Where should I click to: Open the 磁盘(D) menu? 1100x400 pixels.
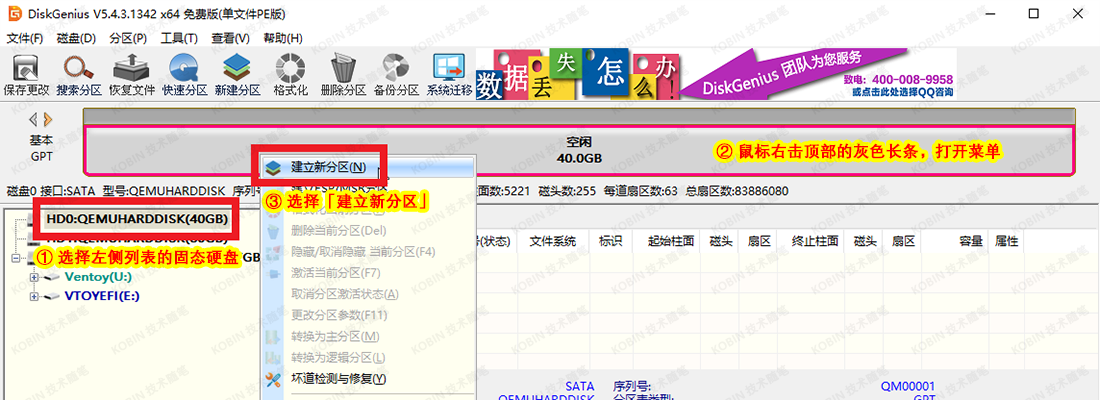(x=76, y=38)
